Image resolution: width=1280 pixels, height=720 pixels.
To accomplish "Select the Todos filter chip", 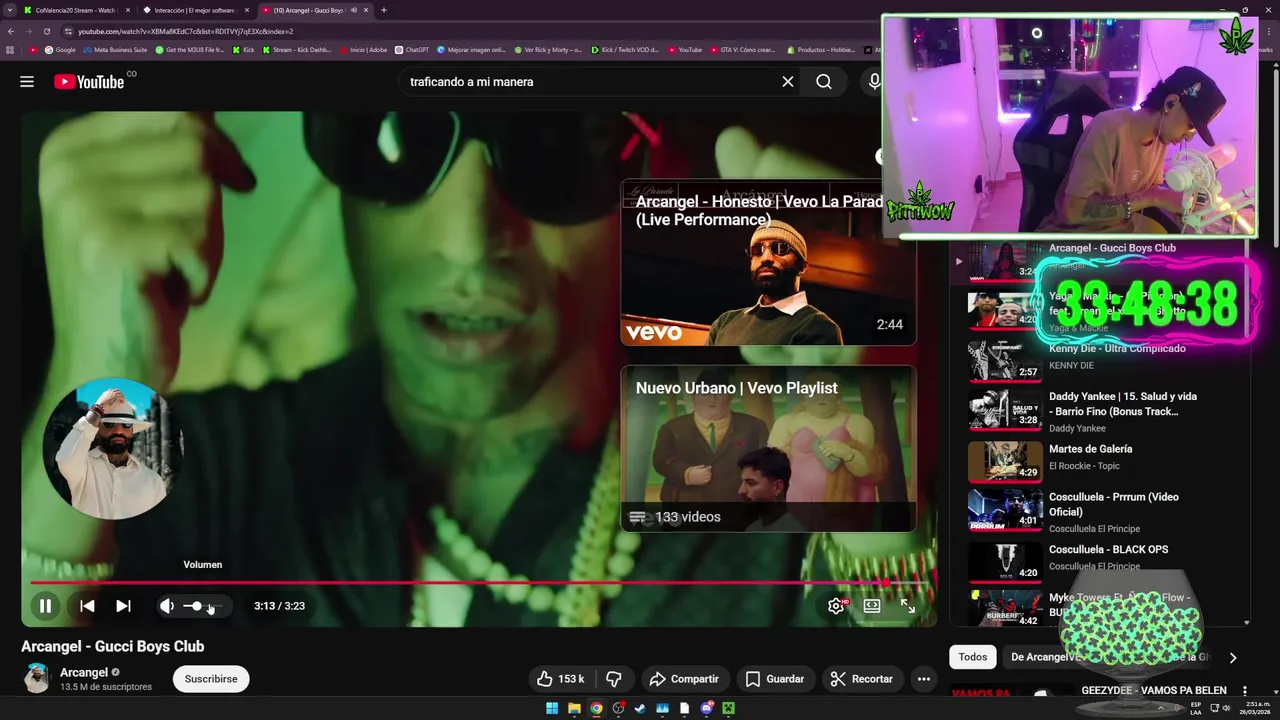I will click(x=973, y=657).
